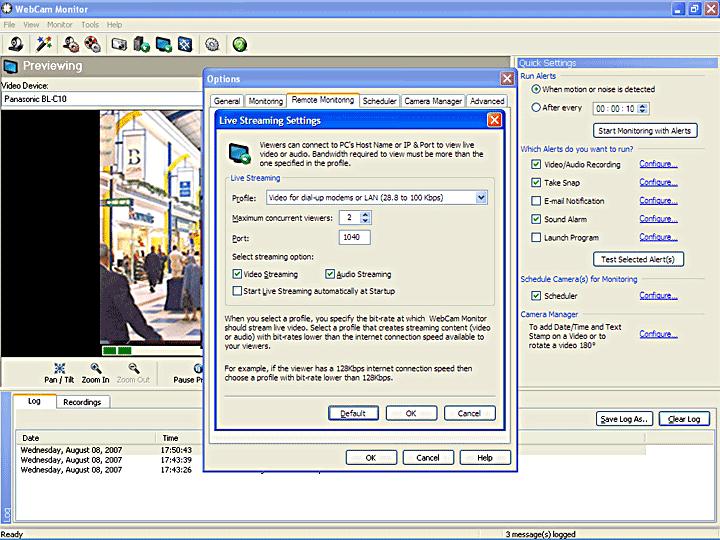Click Help button in Options dialog
Viewport: 720px width, 540px height.
click(x=485, y=458)
